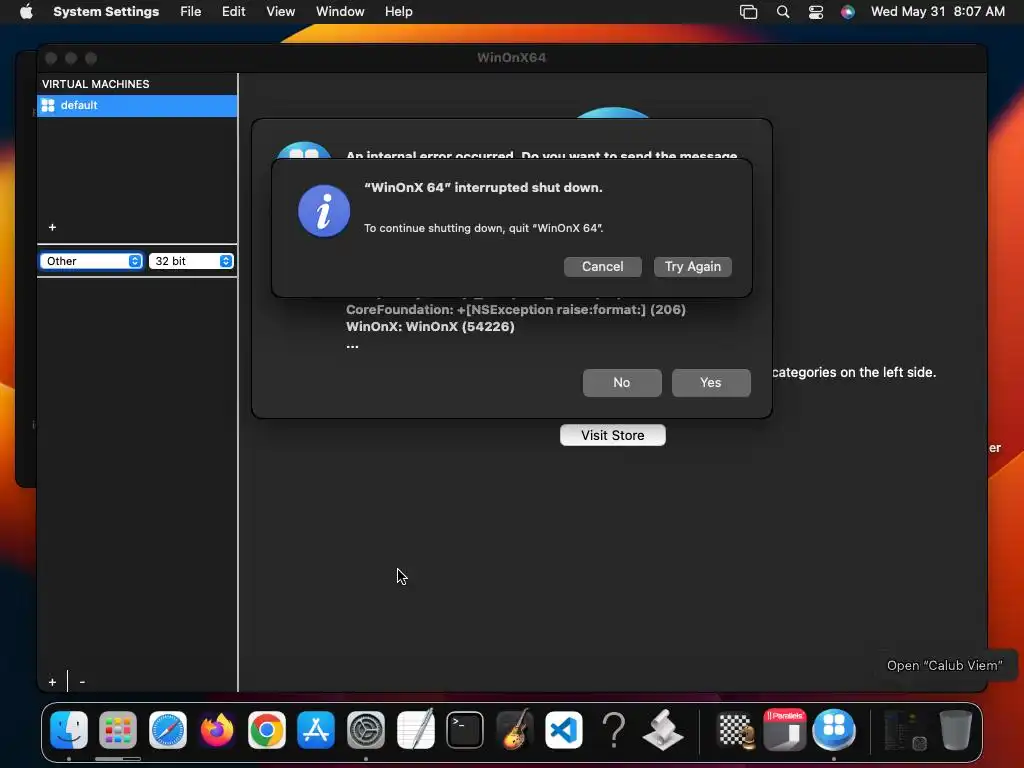
Task: Launch Visual Studio Code from Dock
Action: (x=564, y=729)
